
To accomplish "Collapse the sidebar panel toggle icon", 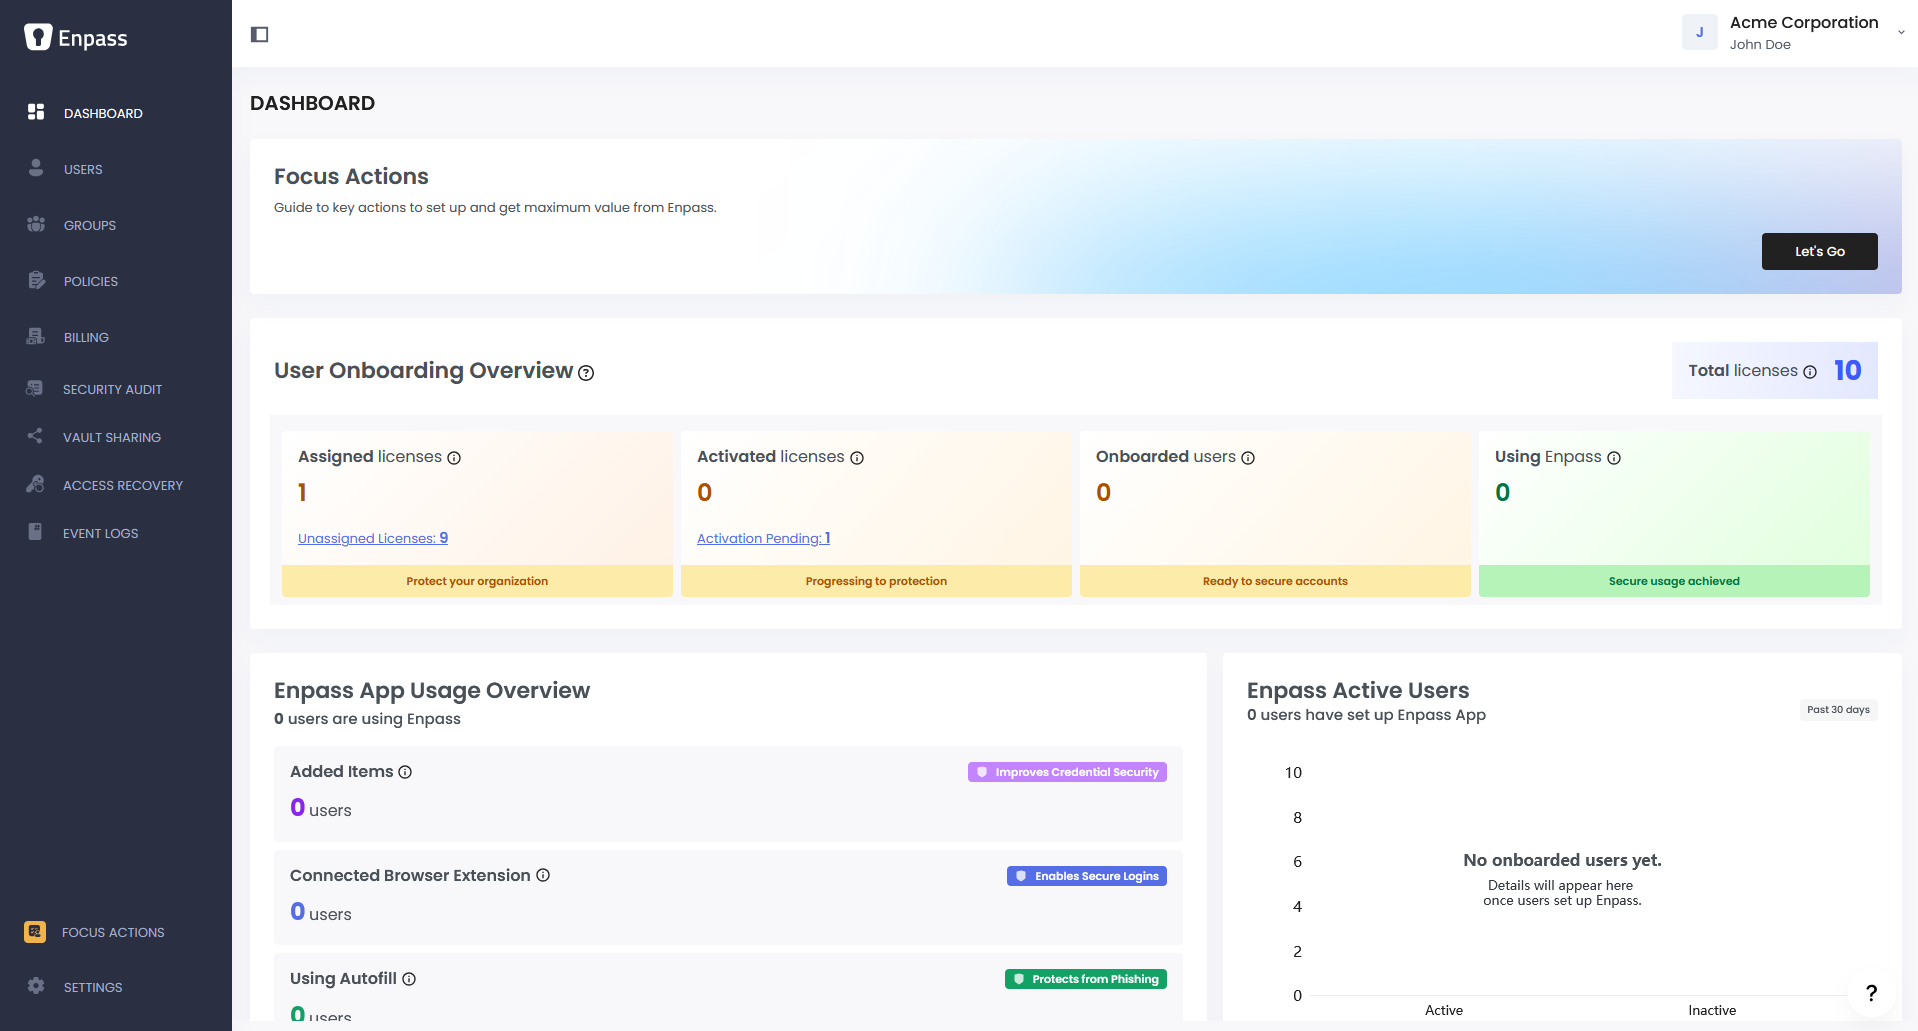I will [260, 35].
